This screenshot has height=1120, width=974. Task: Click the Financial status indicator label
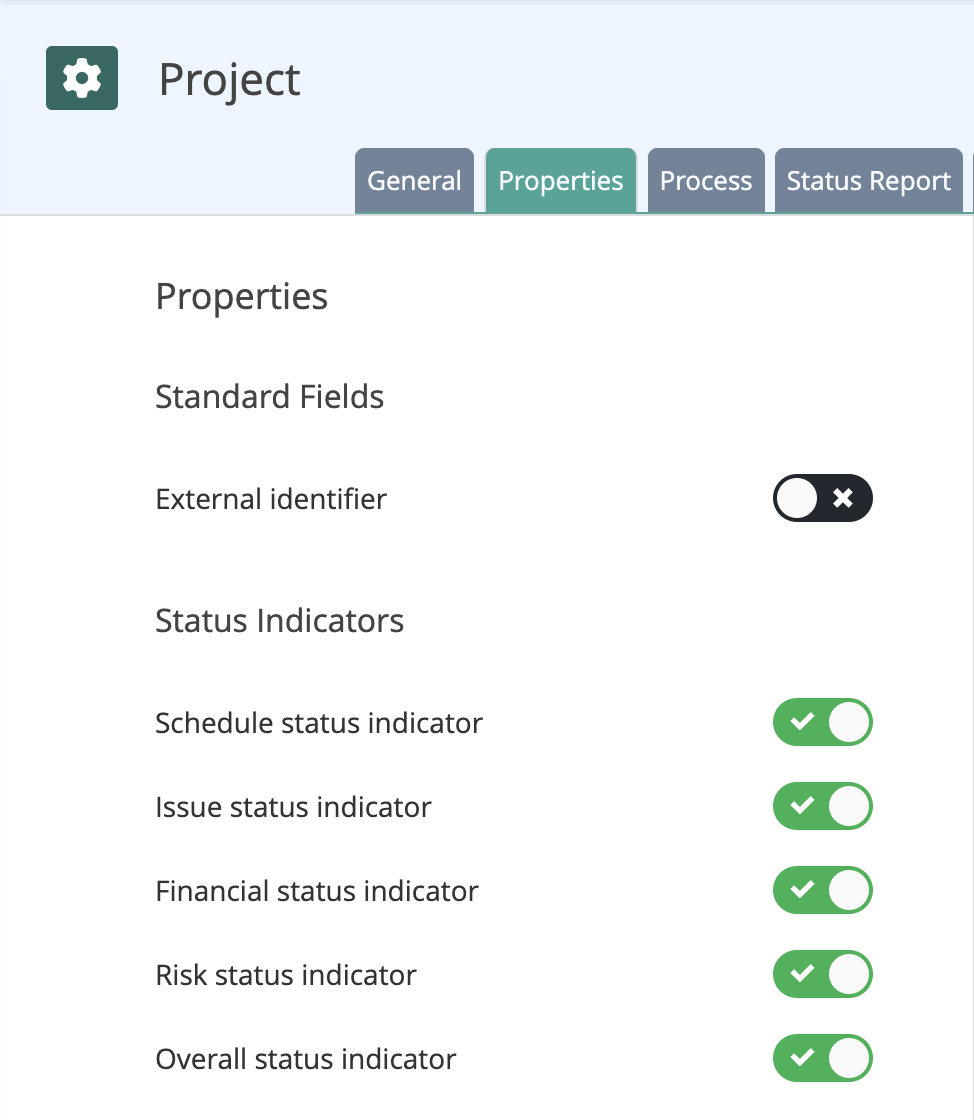tap(317, 891)
